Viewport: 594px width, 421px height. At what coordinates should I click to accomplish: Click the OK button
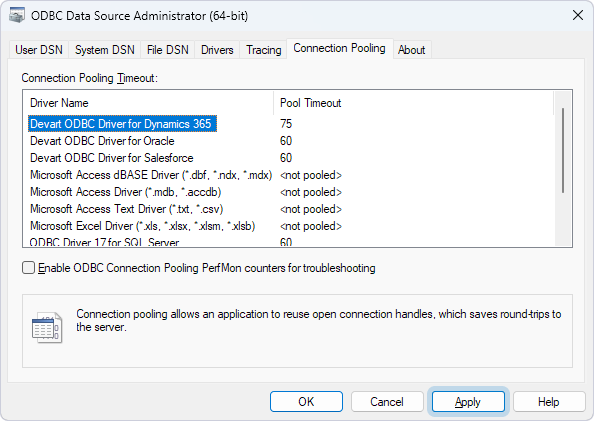pos(306,401)
